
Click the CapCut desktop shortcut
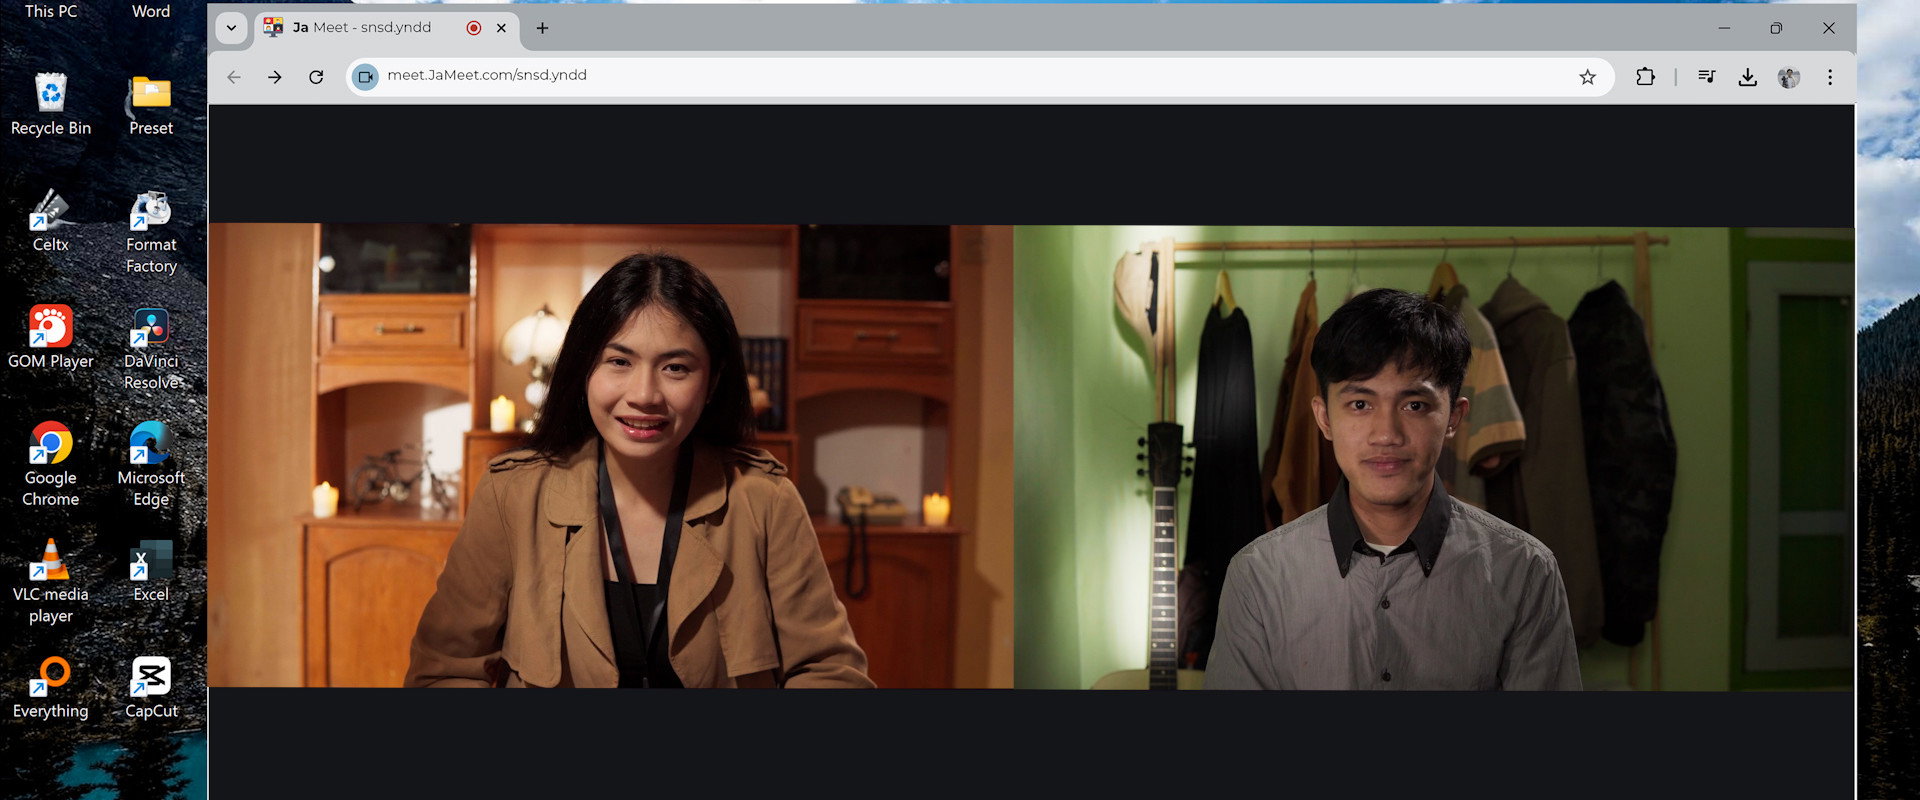click(151, 688)
